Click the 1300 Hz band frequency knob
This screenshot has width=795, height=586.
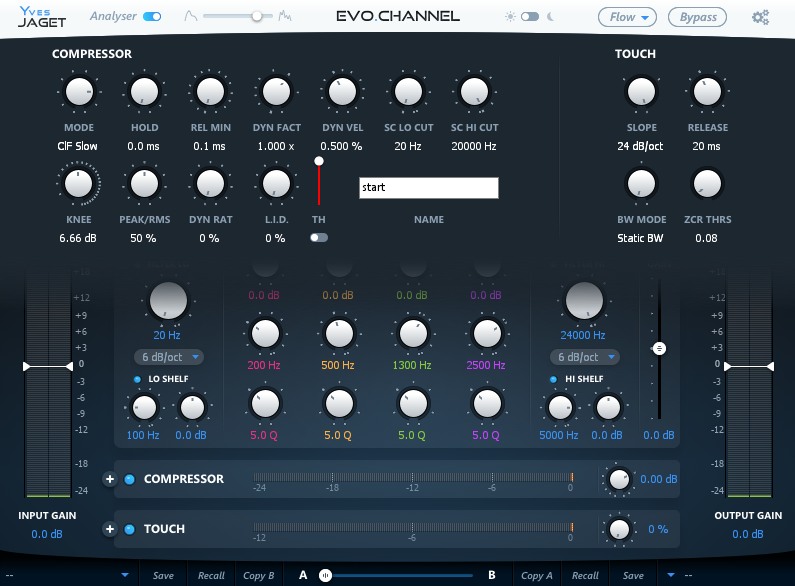coord(413,334)
